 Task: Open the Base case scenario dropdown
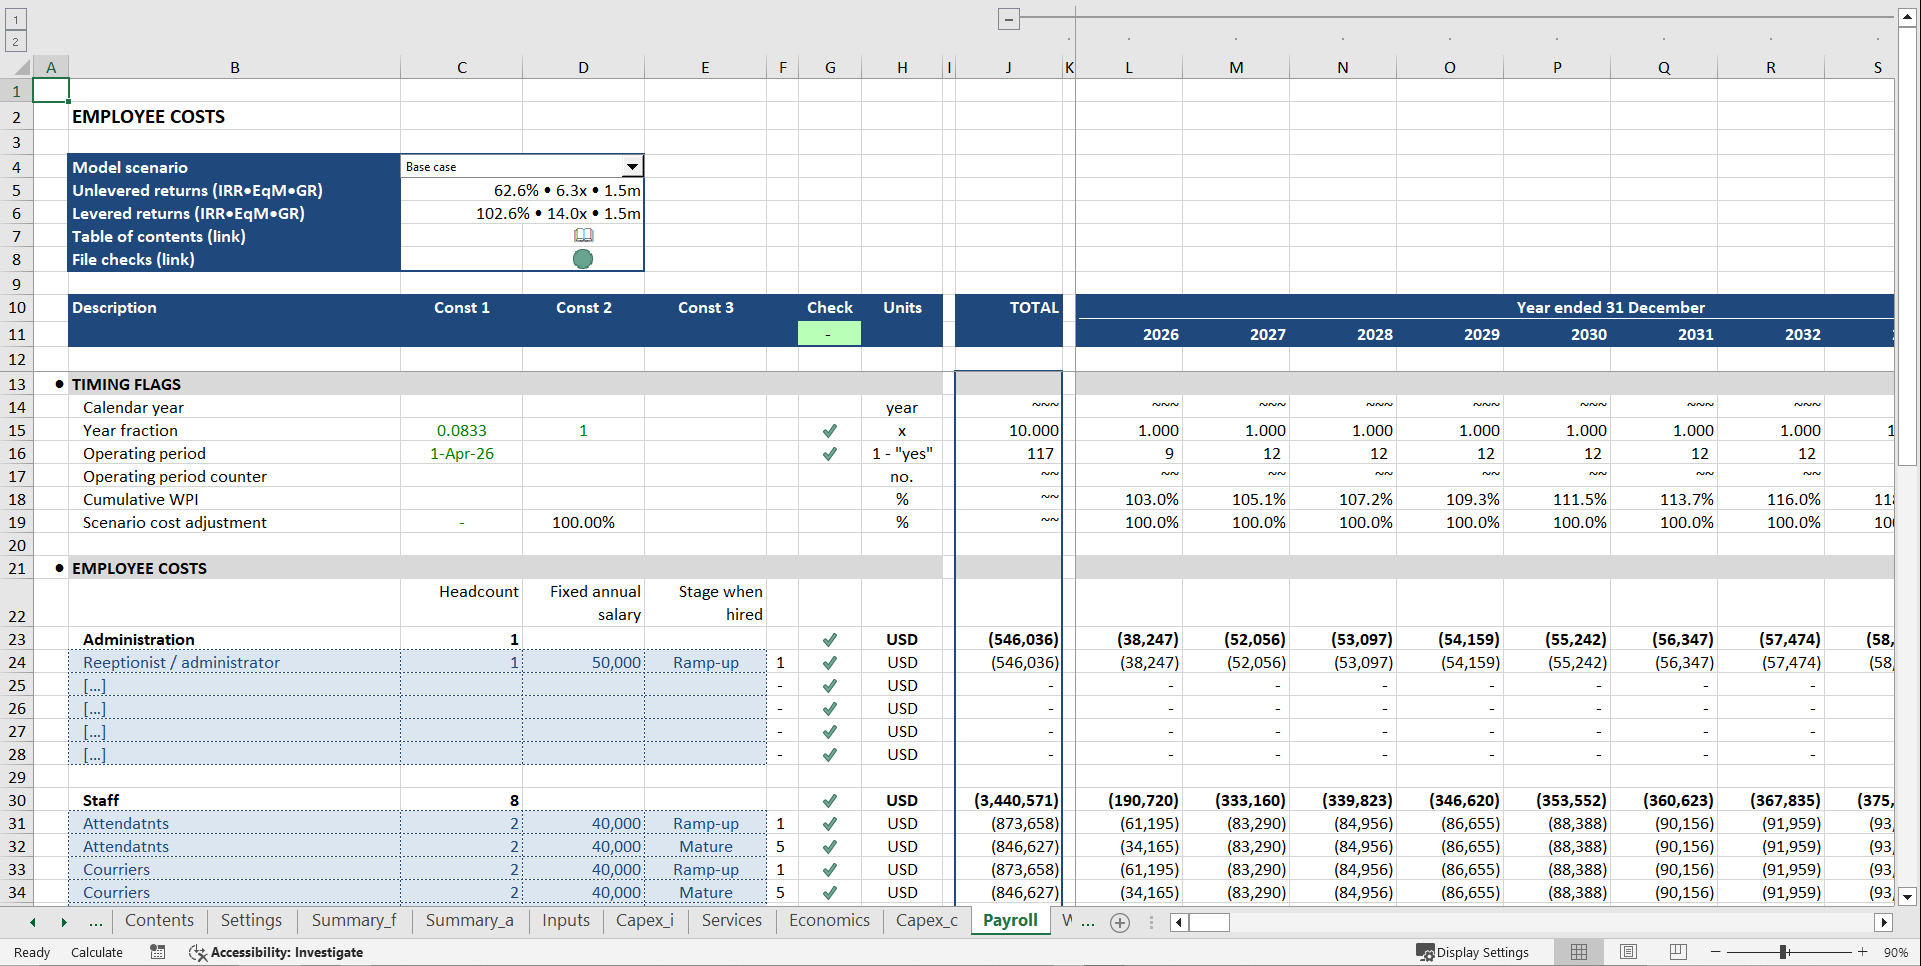coord(632,166)
